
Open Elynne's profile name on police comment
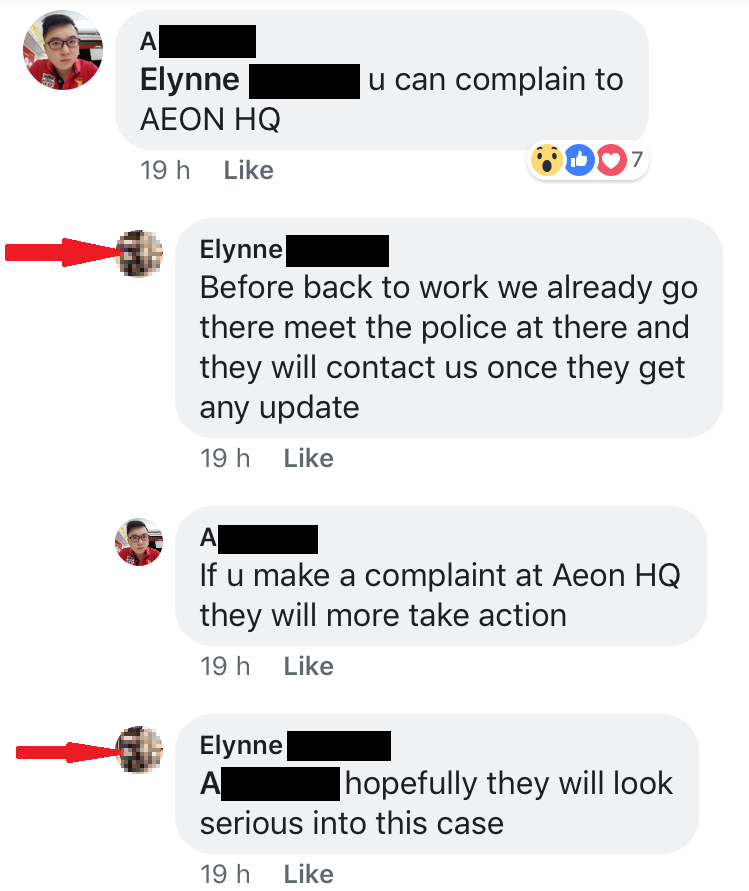(x=294, y=250)
